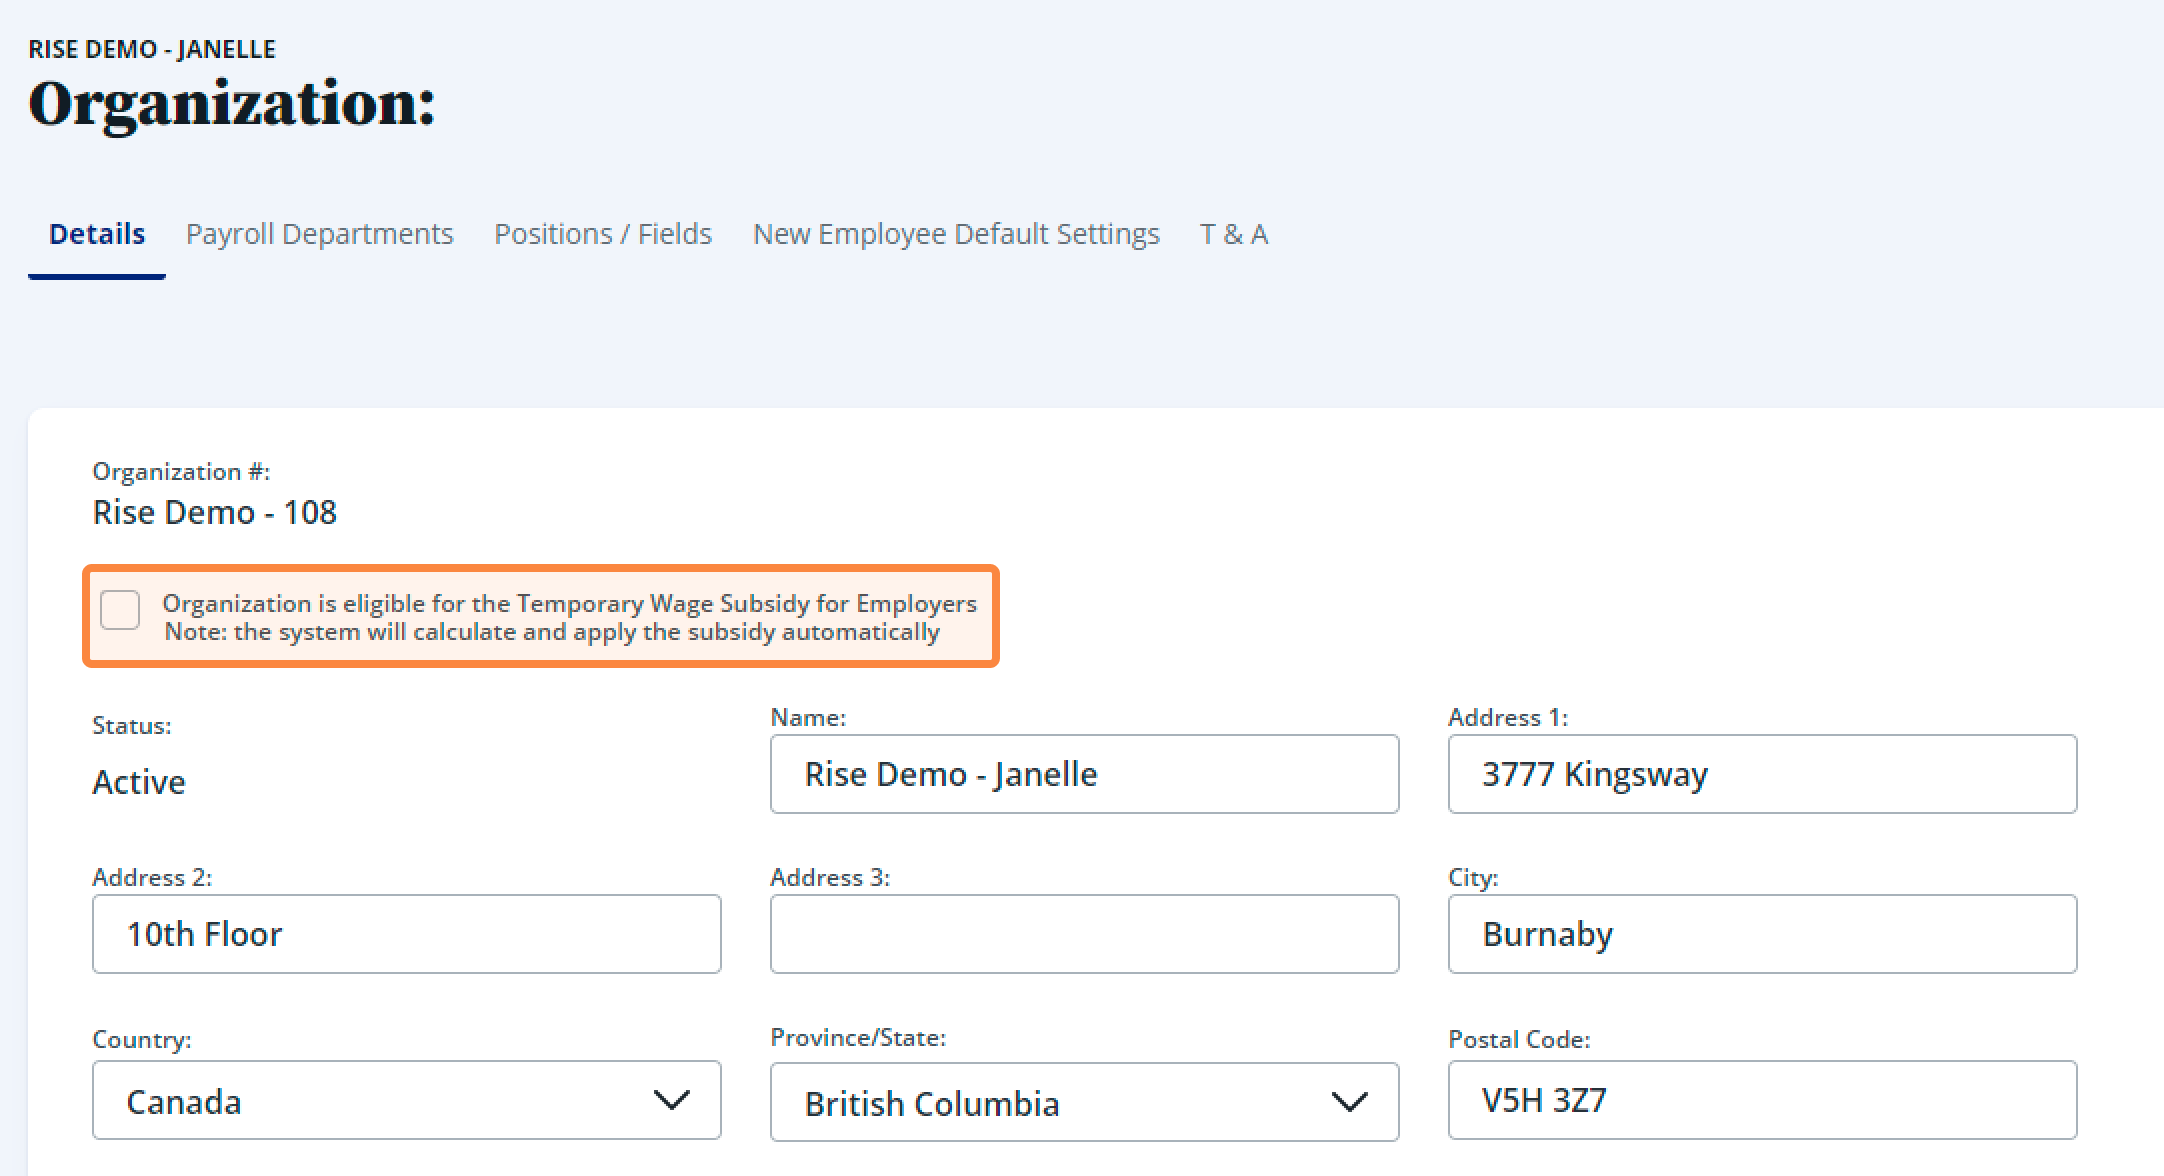
Task: Click the City field containing Burnaby
Action: pyautogui.click(x=1762, y=934)
